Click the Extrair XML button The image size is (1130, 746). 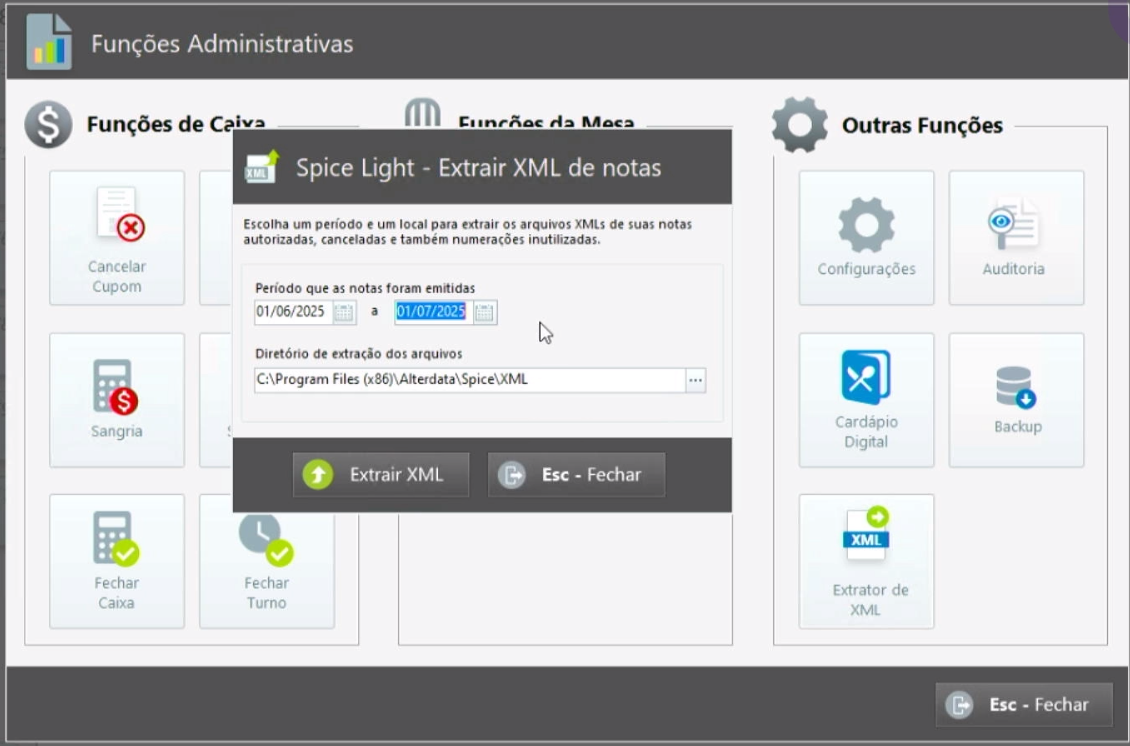pos(381,474)
